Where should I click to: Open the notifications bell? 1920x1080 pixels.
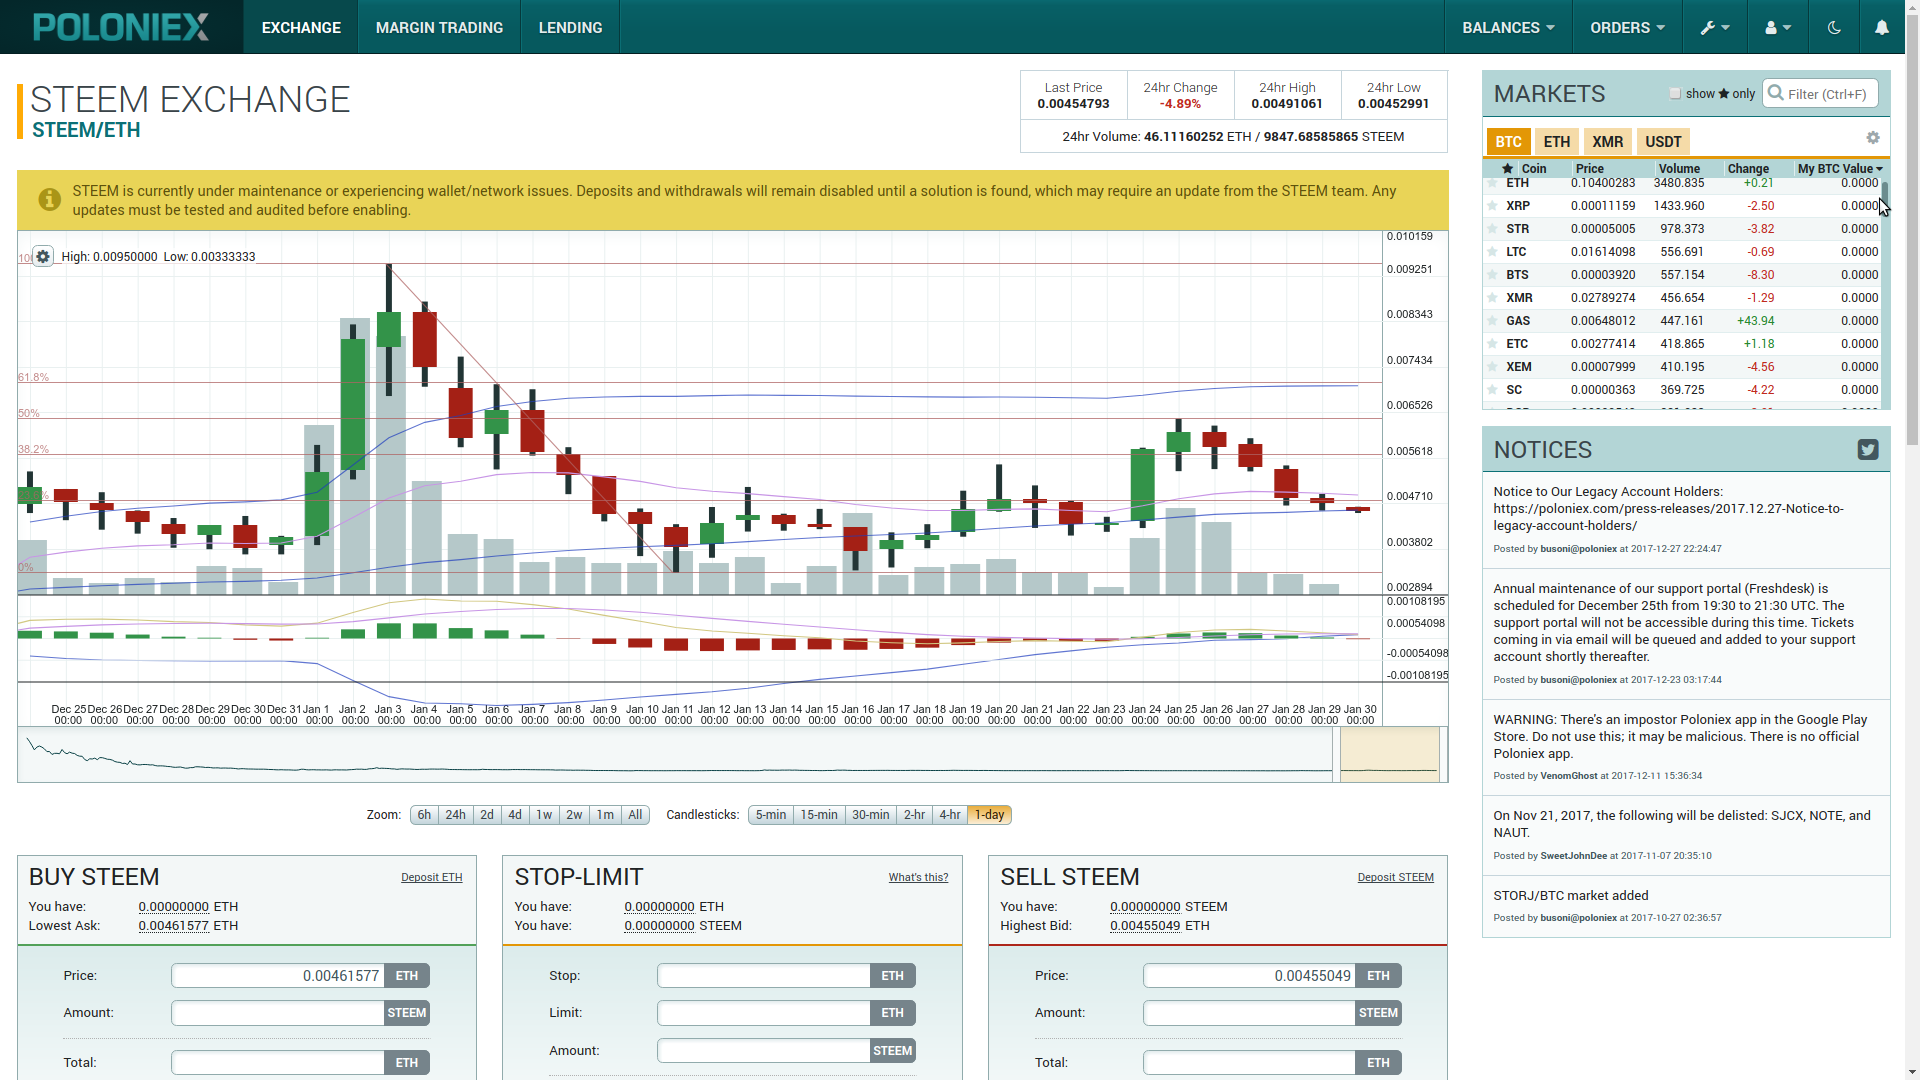[x=1882, y=27]
